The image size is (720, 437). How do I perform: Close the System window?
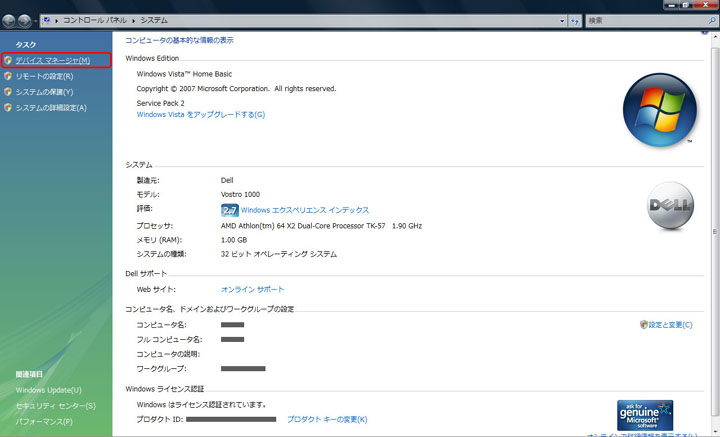coord(706,5)
